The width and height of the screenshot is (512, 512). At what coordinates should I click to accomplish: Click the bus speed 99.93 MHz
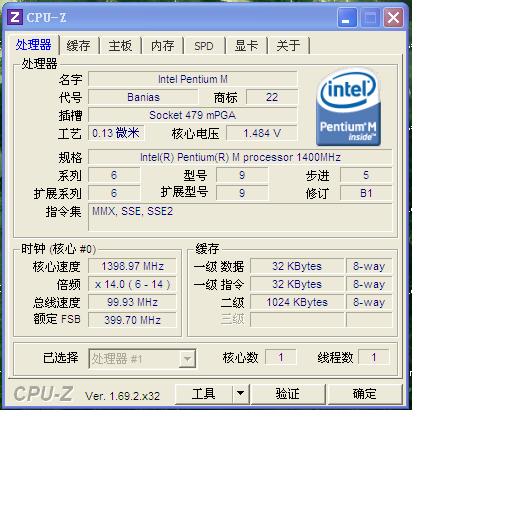(132, 302)
